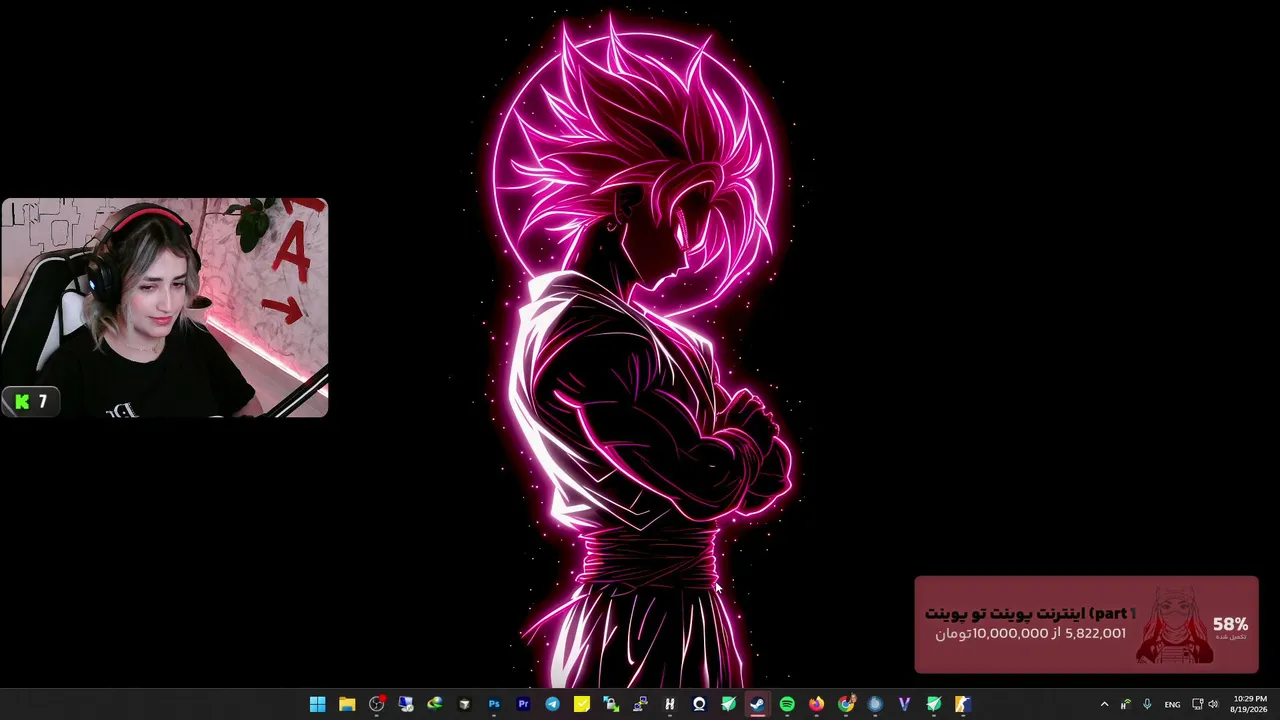Open the black cube app icon
Screen dimensions: 1280x720
pos(464,704)
